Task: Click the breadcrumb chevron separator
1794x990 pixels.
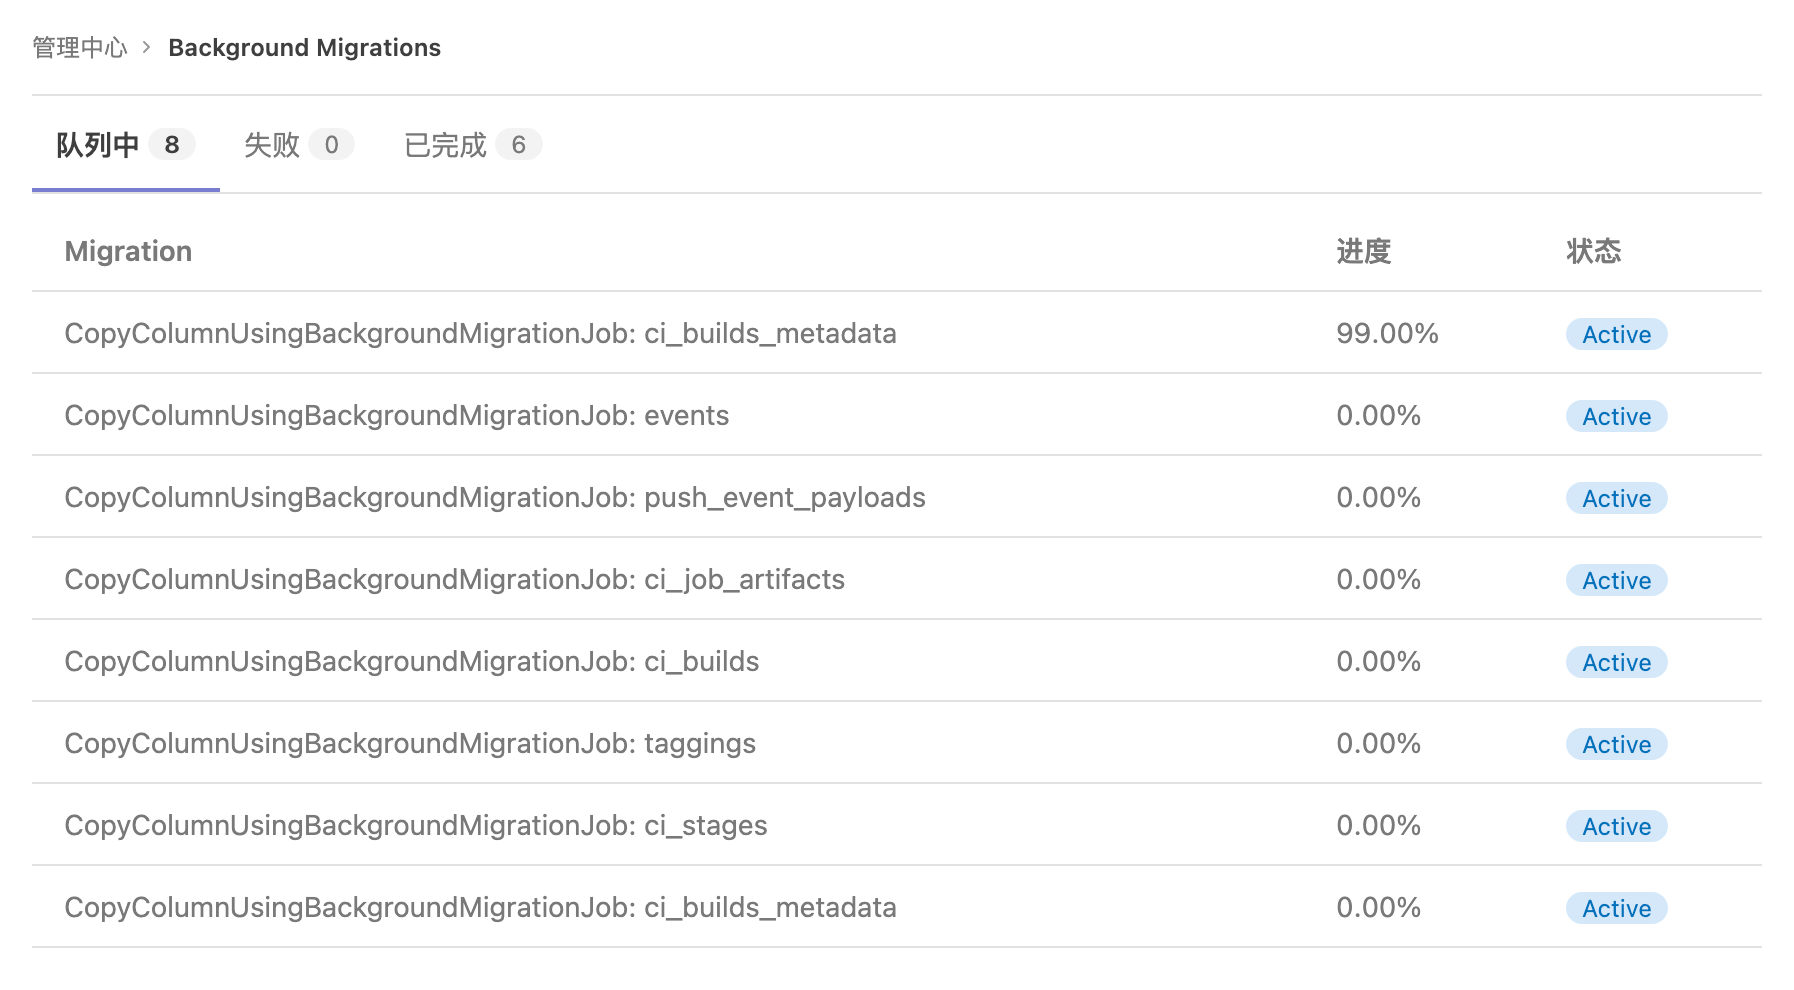Action: [147, 47]
